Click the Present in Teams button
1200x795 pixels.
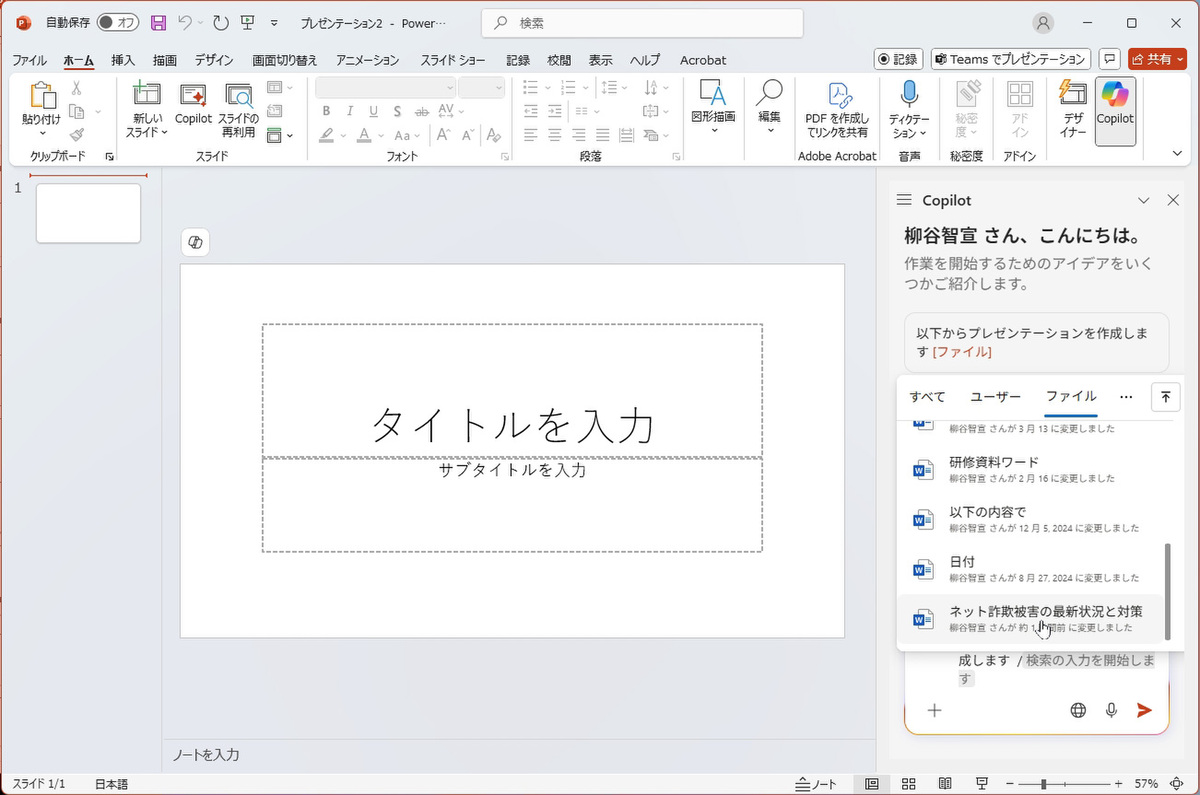pos(1010,59)
